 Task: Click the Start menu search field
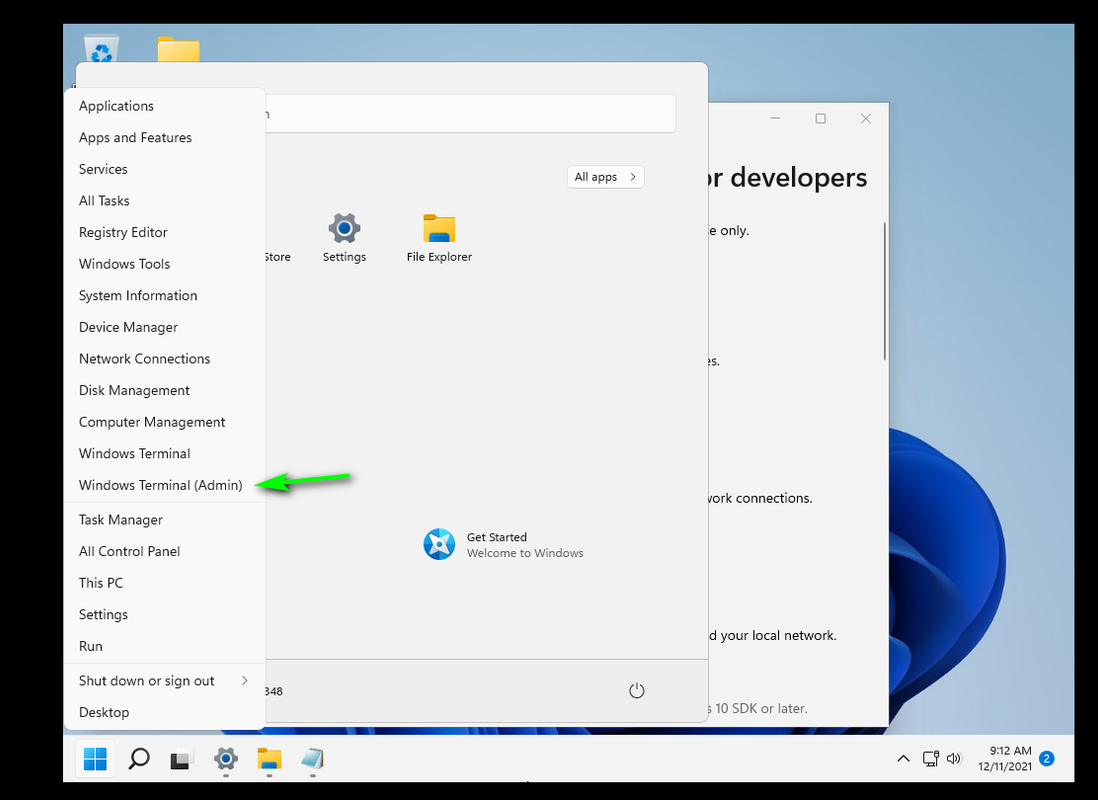(469, 113)
